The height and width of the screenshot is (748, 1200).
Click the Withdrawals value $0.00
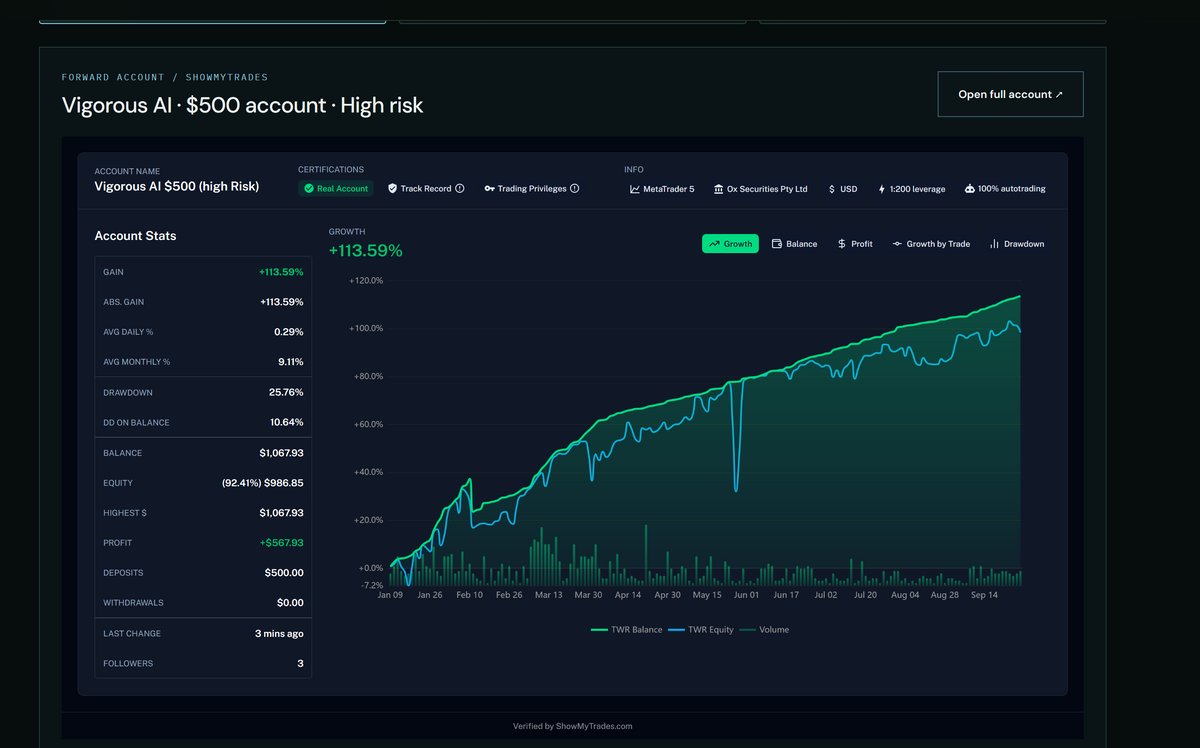[290, 603]
